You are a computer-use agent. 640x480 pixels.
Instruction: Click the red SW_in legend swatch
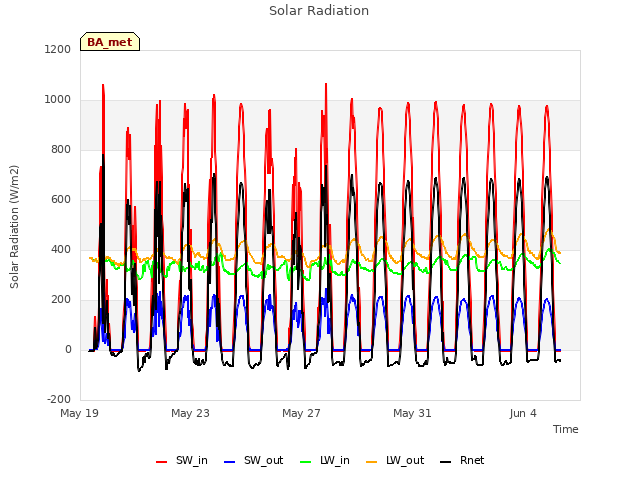[162, 462]
